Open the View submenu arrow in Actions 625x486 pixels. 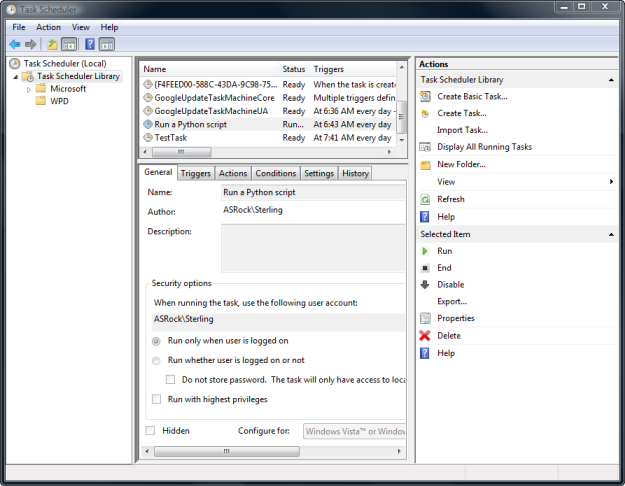point(611,182)
